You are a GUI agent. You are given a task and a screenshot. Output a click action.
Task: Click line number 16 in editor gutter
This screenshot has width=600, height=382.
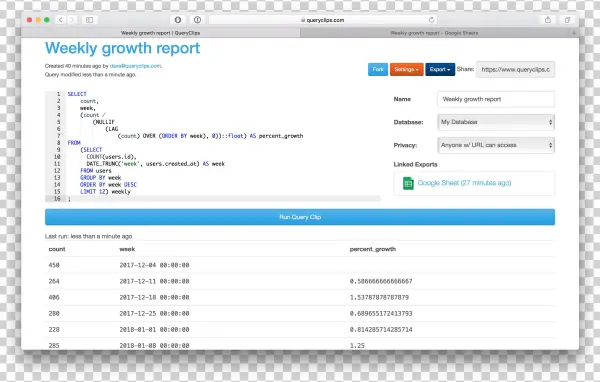click(57, 199)
